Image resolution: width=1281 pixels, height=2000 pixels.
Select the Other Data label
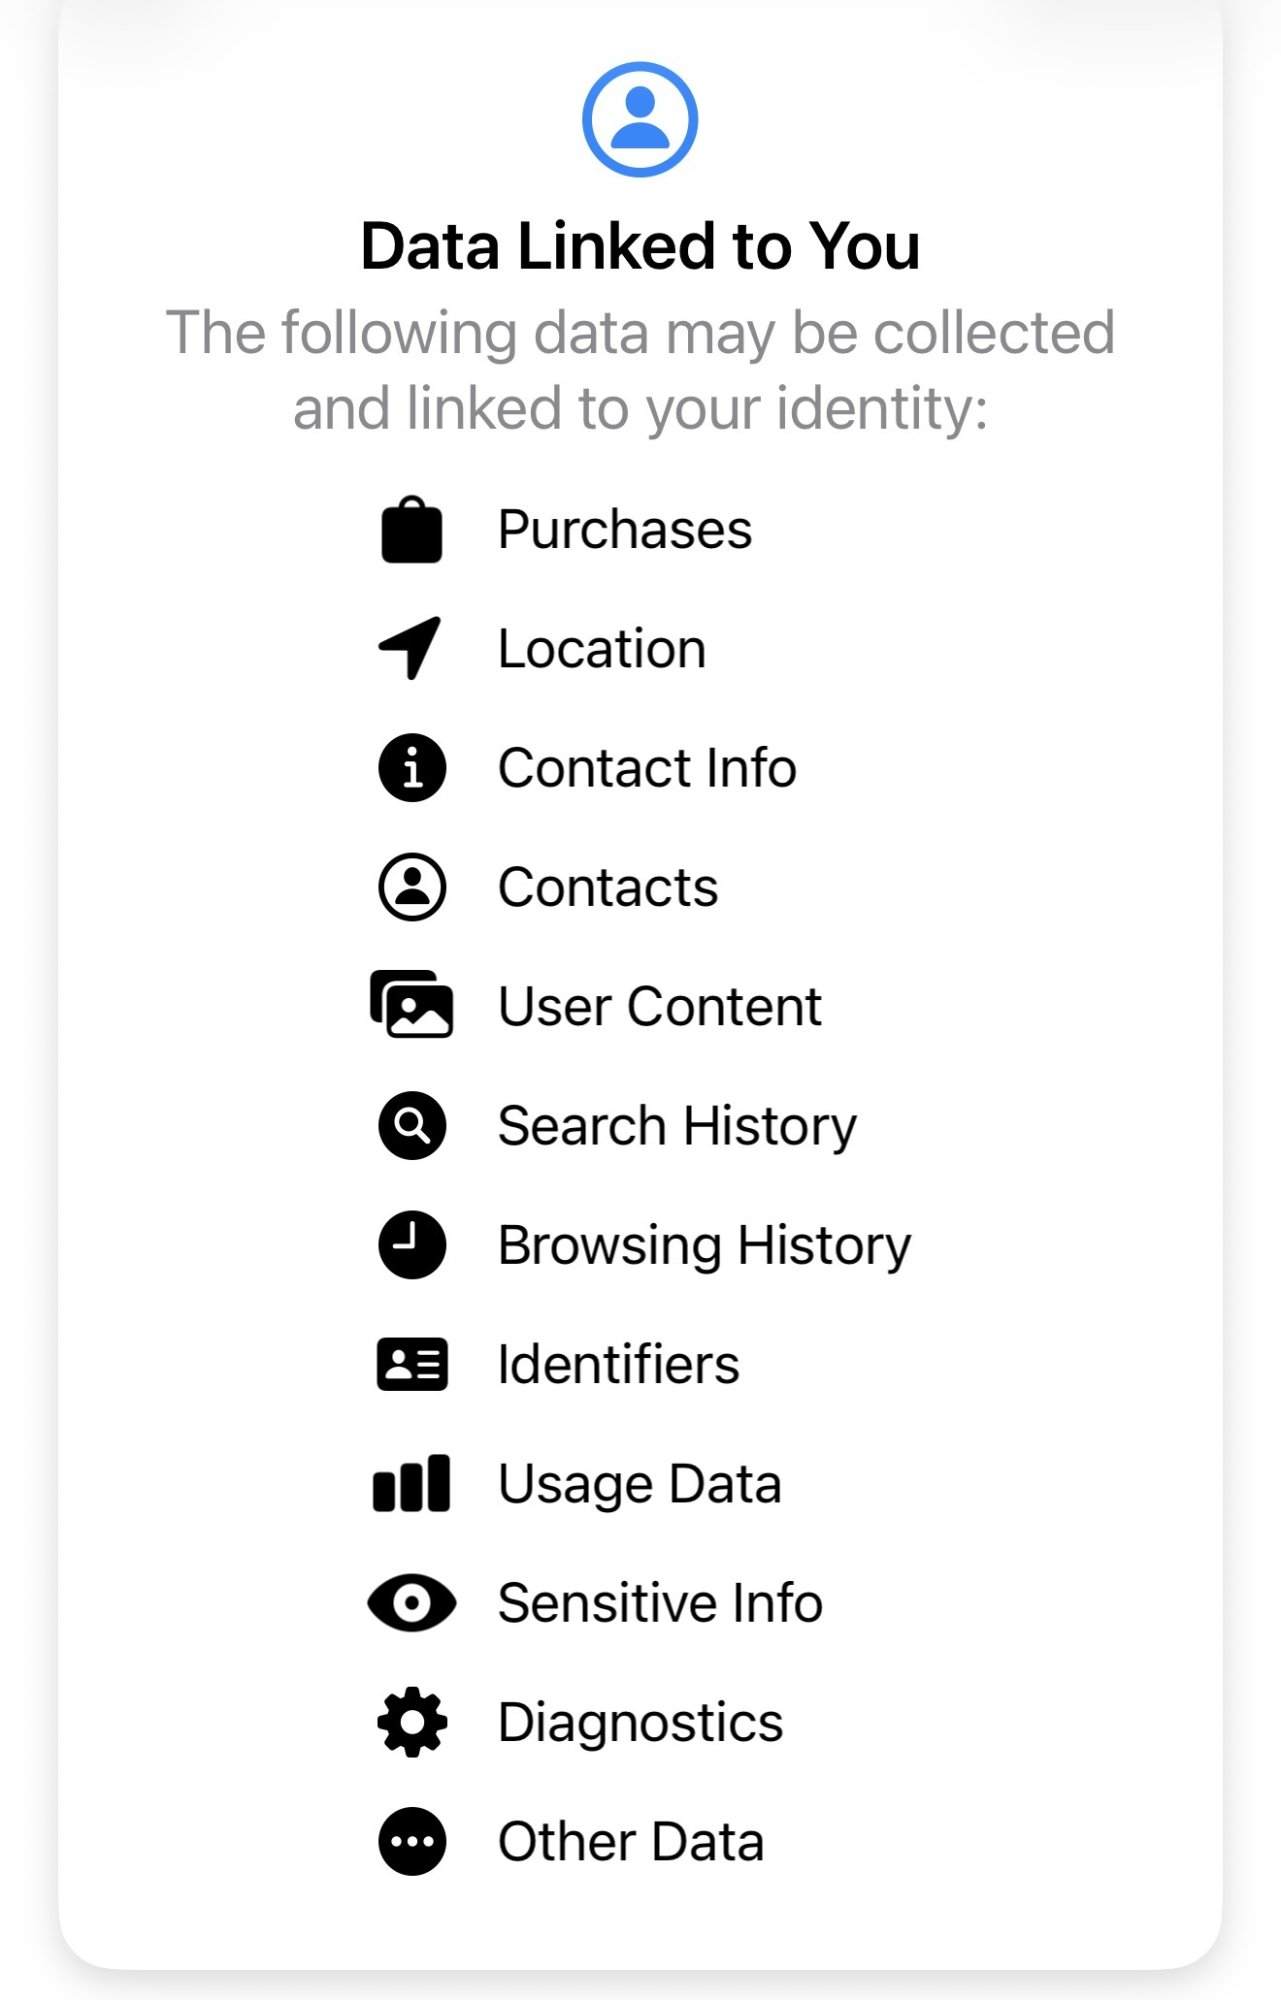click(x=631, y=1842)
